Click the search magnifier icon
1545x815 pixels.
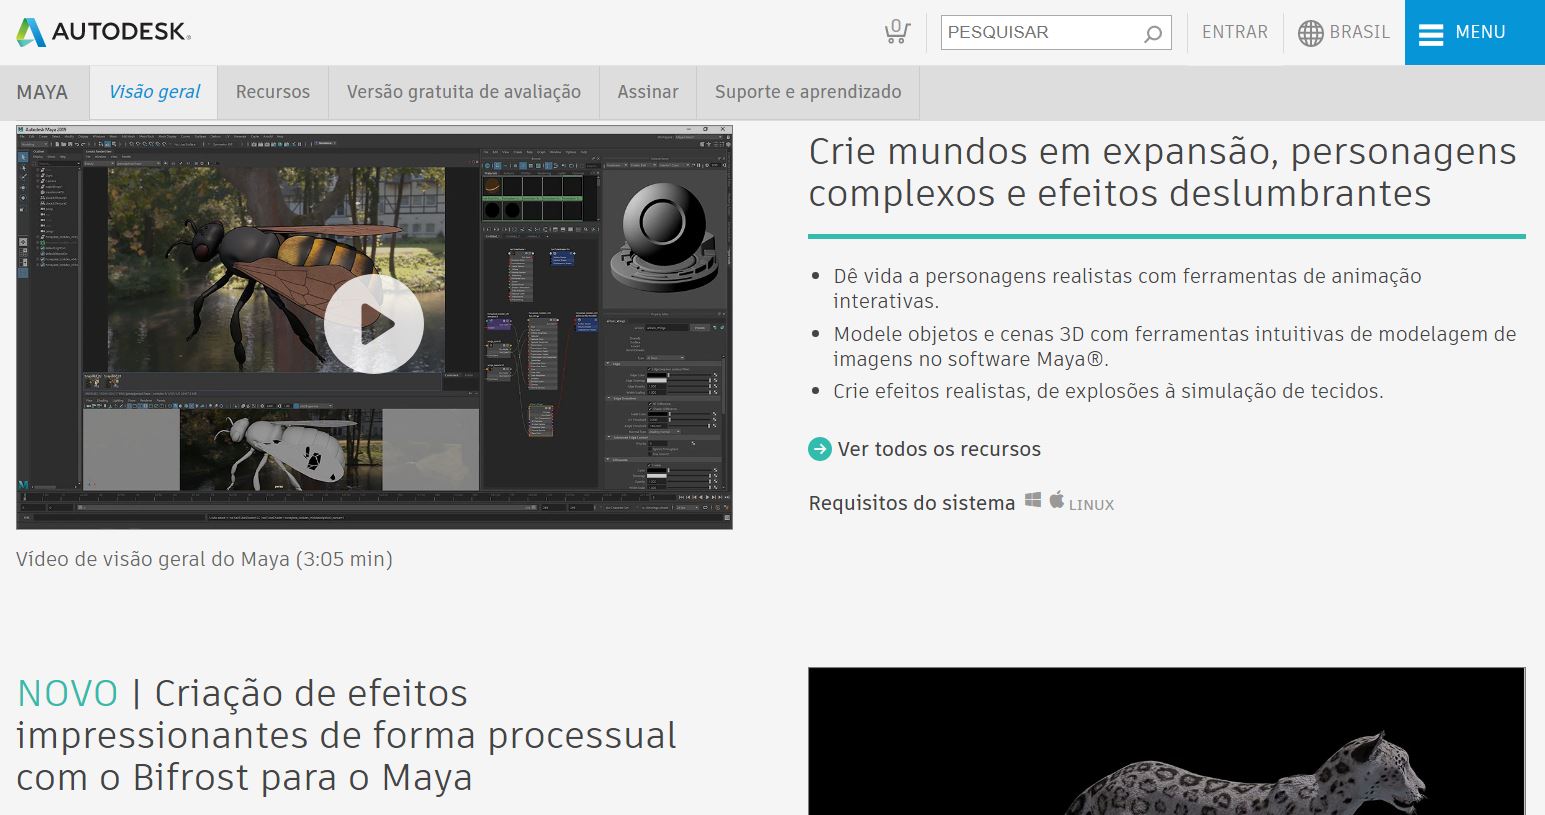pyautogui.click(x=1152, y=33)
